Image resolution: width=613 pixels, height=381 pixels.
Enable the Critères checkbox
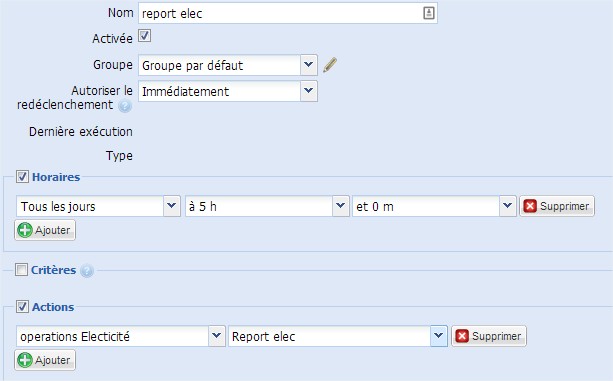click(x=22, y=270)
